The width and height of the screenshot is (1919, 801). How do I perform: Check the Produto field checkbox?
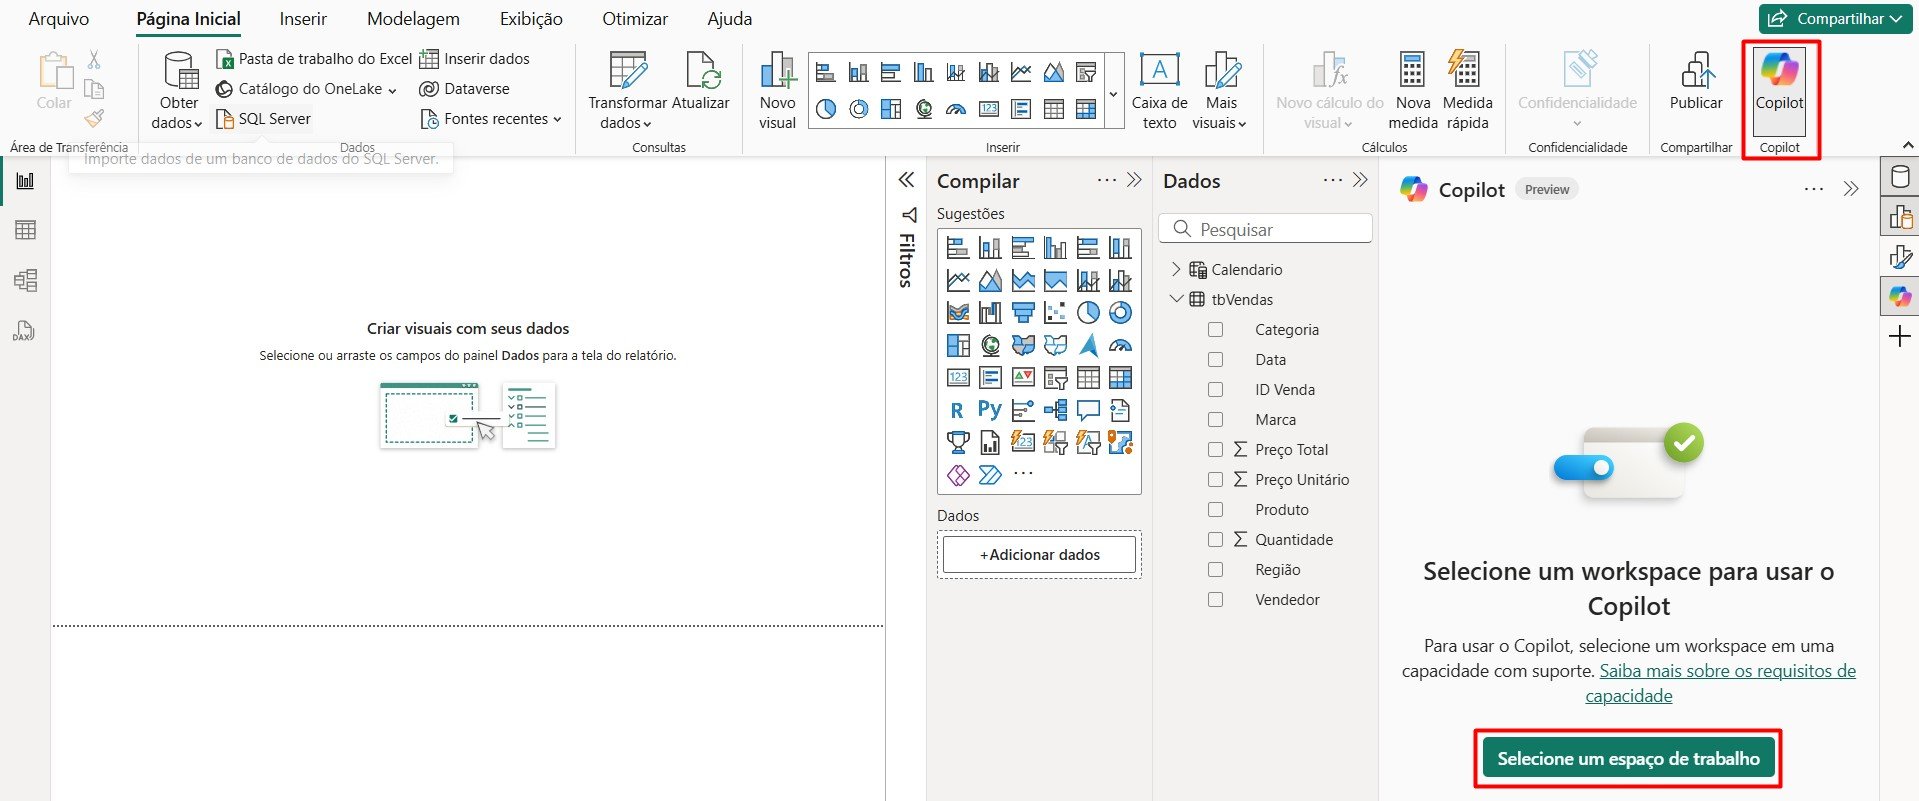point(1215,510)
